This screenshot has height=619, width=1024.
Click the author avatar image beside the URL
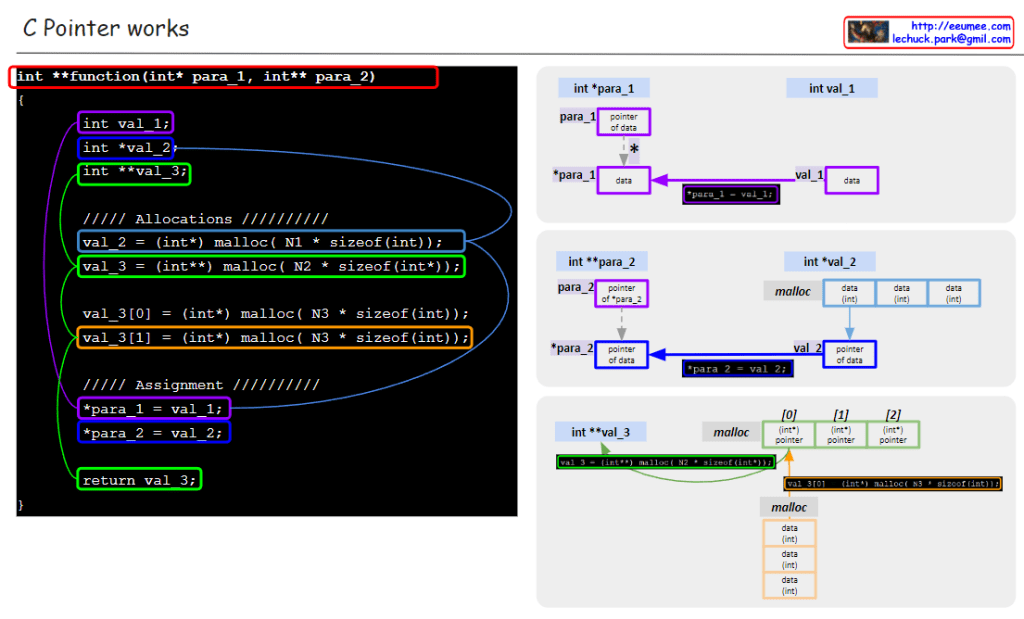[867, 32]
